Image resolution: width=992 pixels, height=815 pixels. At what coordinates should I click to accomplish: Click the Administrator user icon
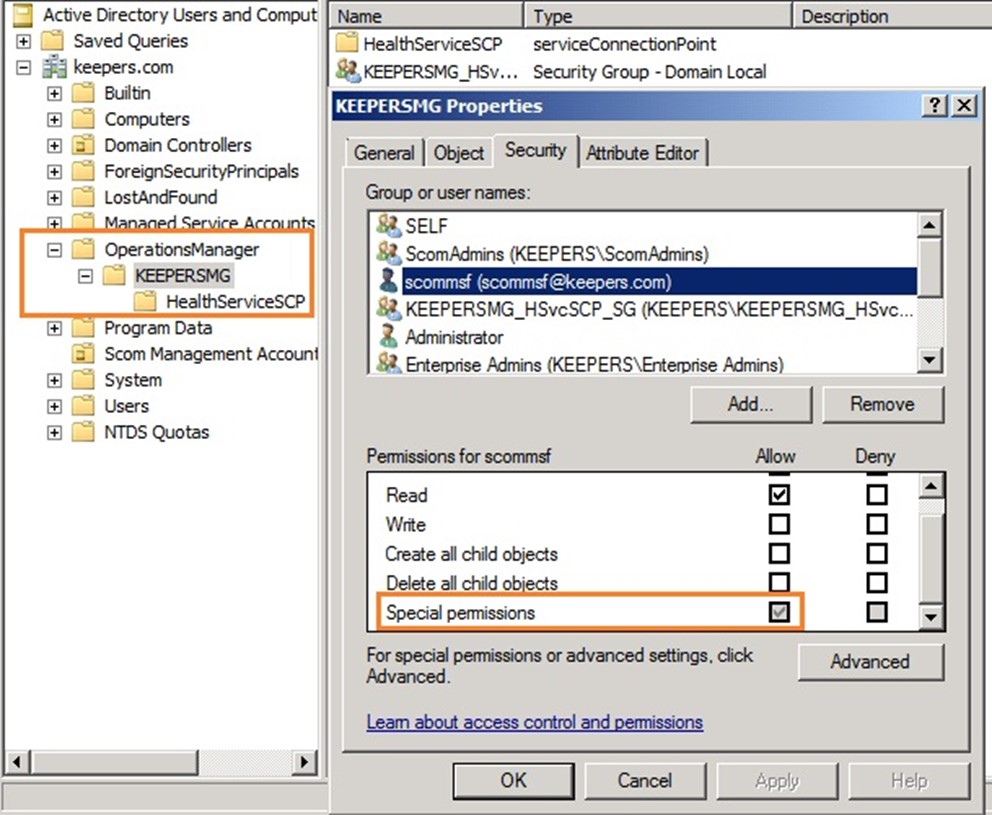pyautogui.click(x=388, y=336)
